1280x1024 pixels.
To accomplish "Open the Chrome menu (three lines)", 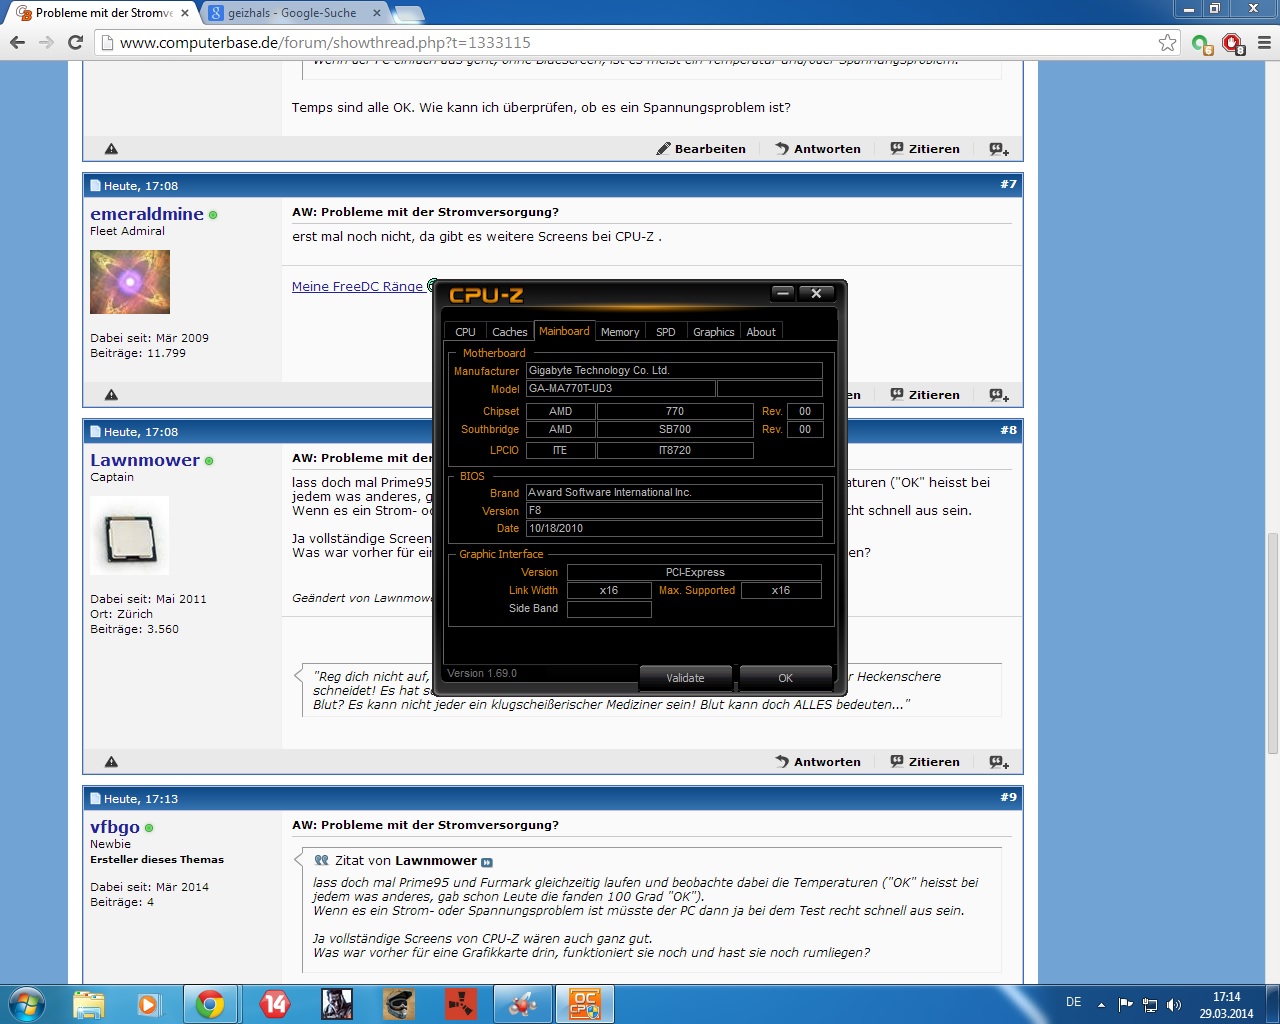I will point(1264,42).
